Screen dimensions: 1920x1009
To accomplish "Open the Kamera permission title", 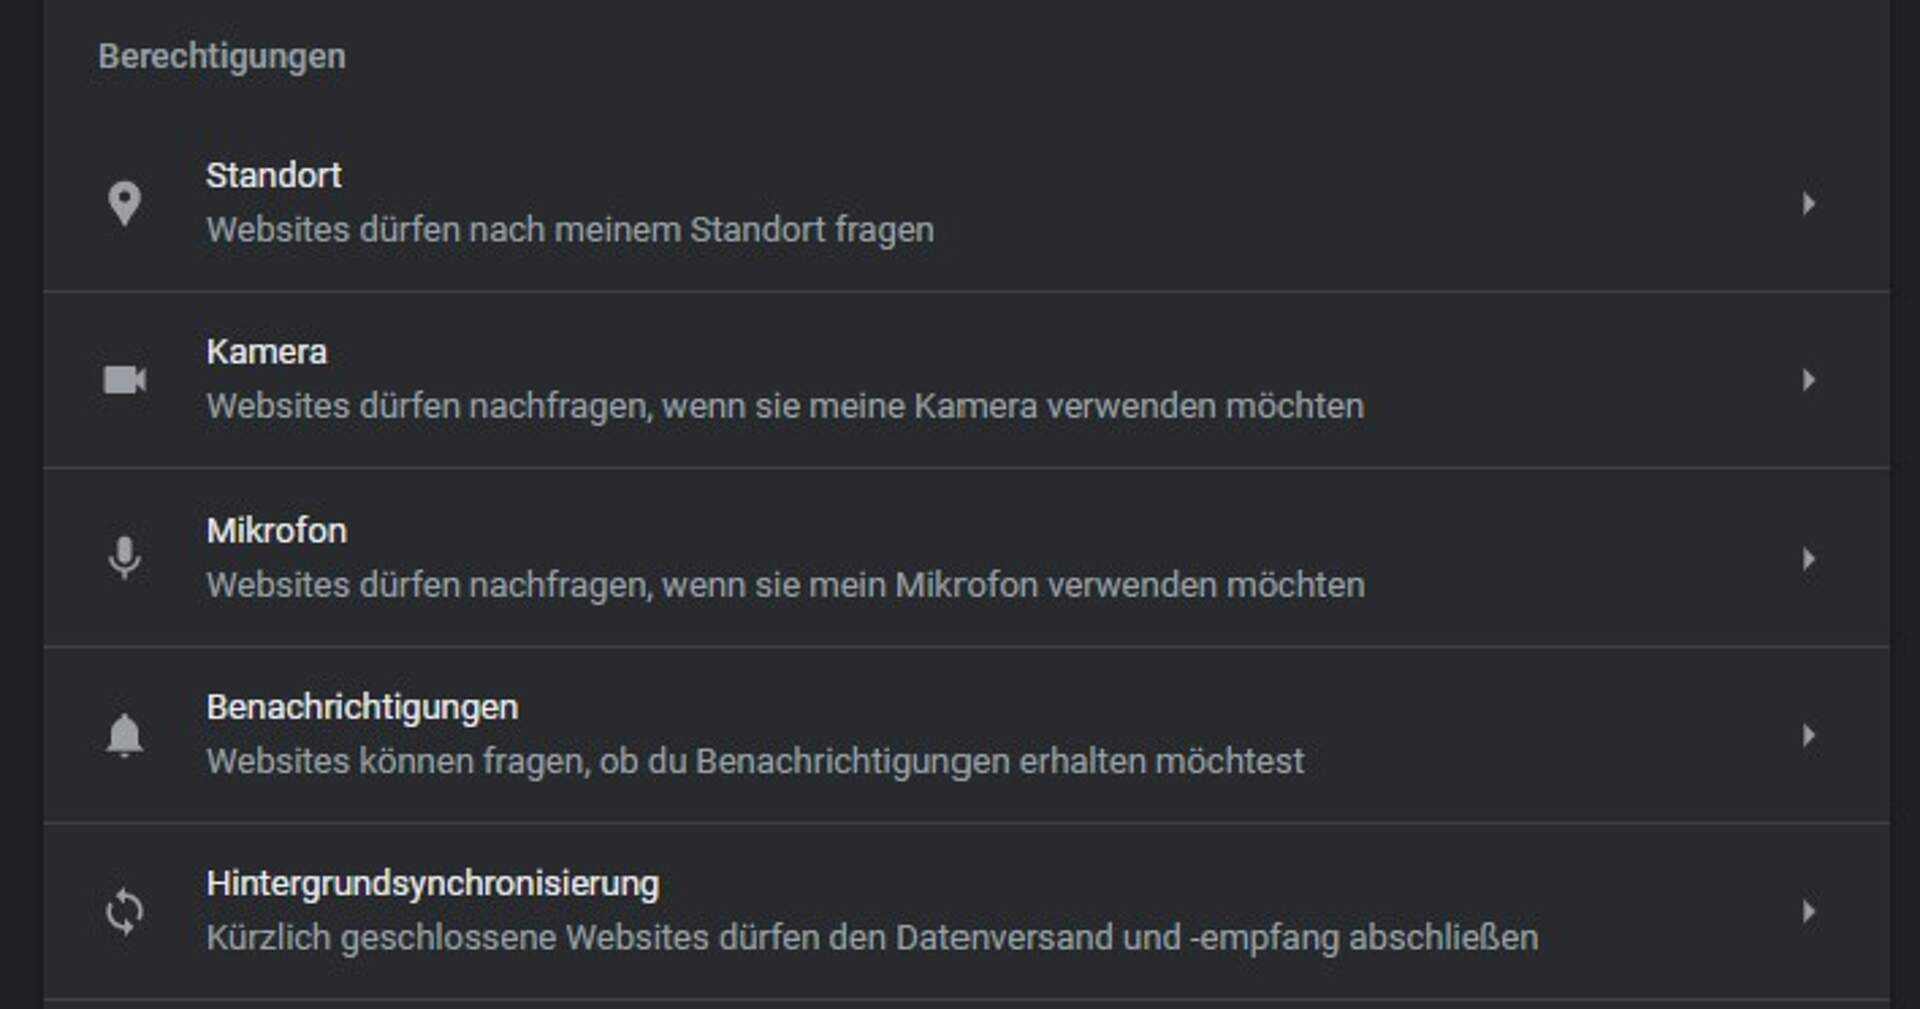I will (x=267, y=352).
